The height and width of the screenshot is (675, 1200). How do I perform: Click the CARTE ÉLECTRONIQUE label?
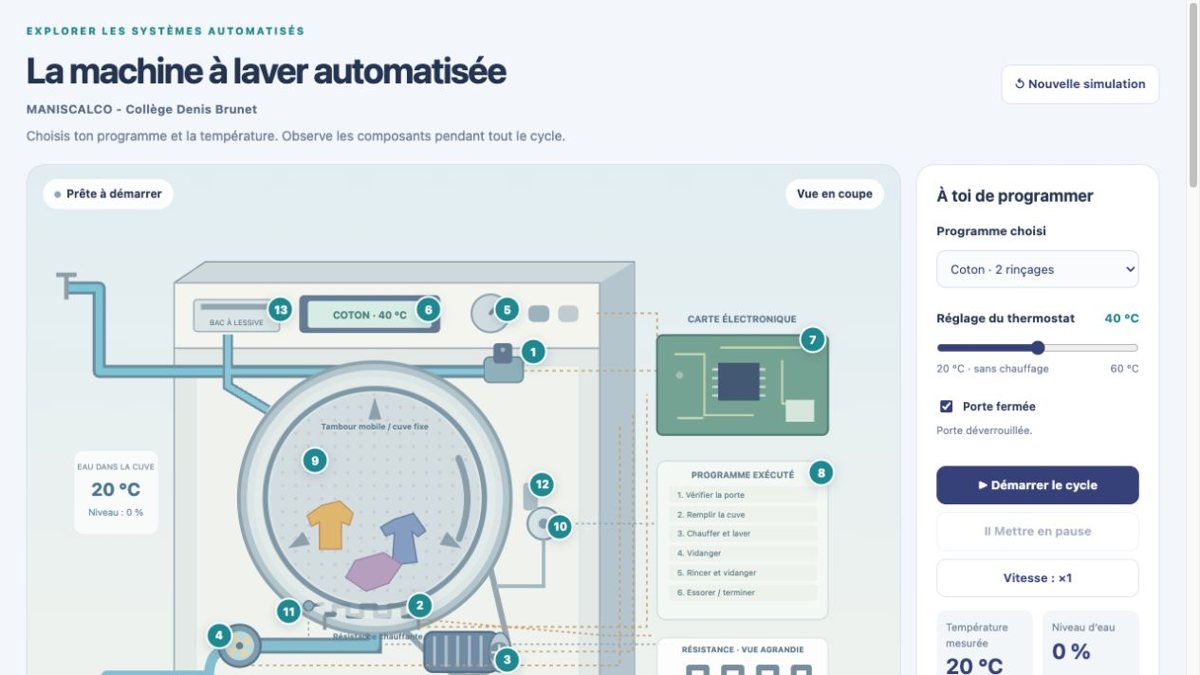(742, 319)
